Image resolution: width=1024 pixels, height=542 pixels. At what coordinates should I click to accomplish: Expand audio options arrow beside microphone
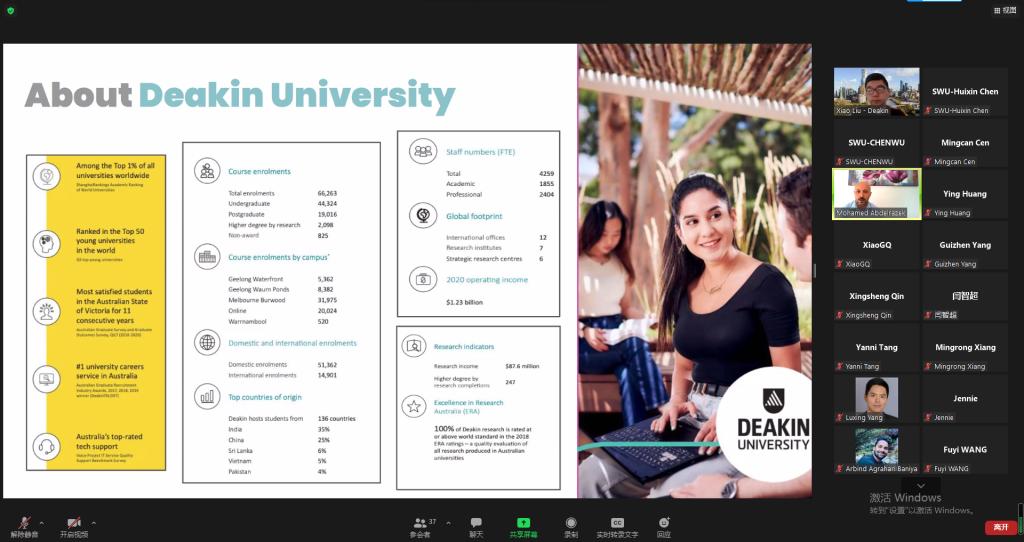coord(42,522)
